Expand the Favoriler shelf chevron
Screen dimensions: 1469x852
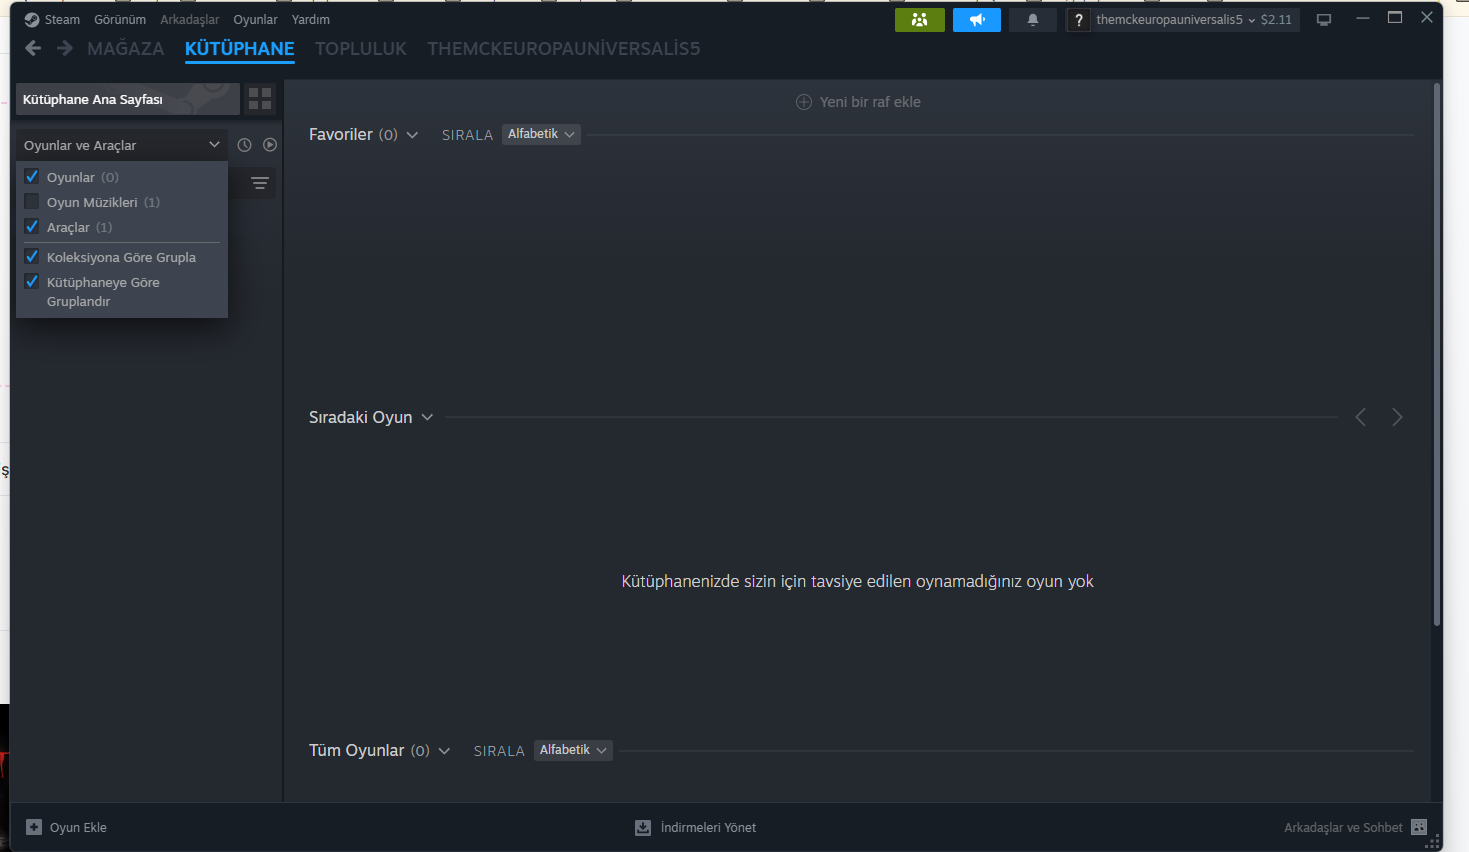tap(412, 135)
